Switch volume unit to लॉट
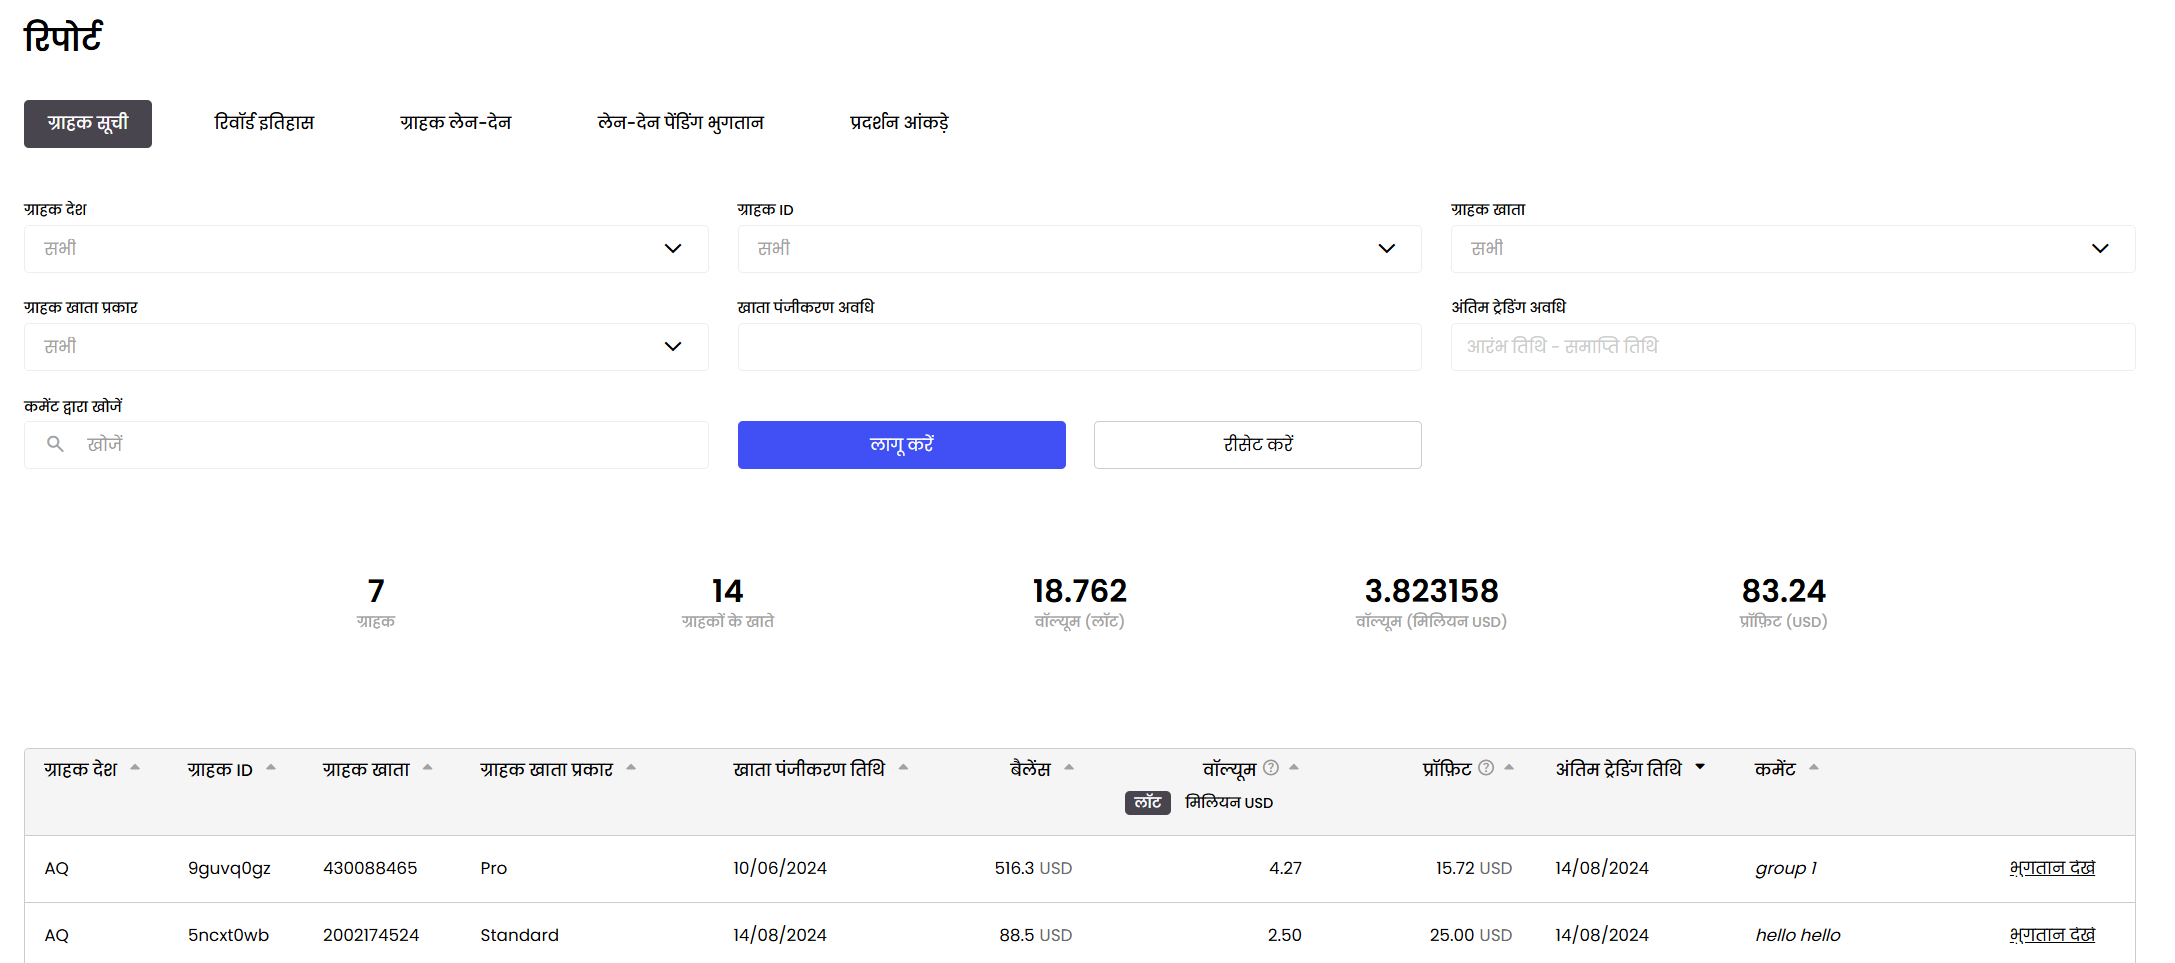2175x963 pixels. pyautogui.click(x=1147, y=803)
